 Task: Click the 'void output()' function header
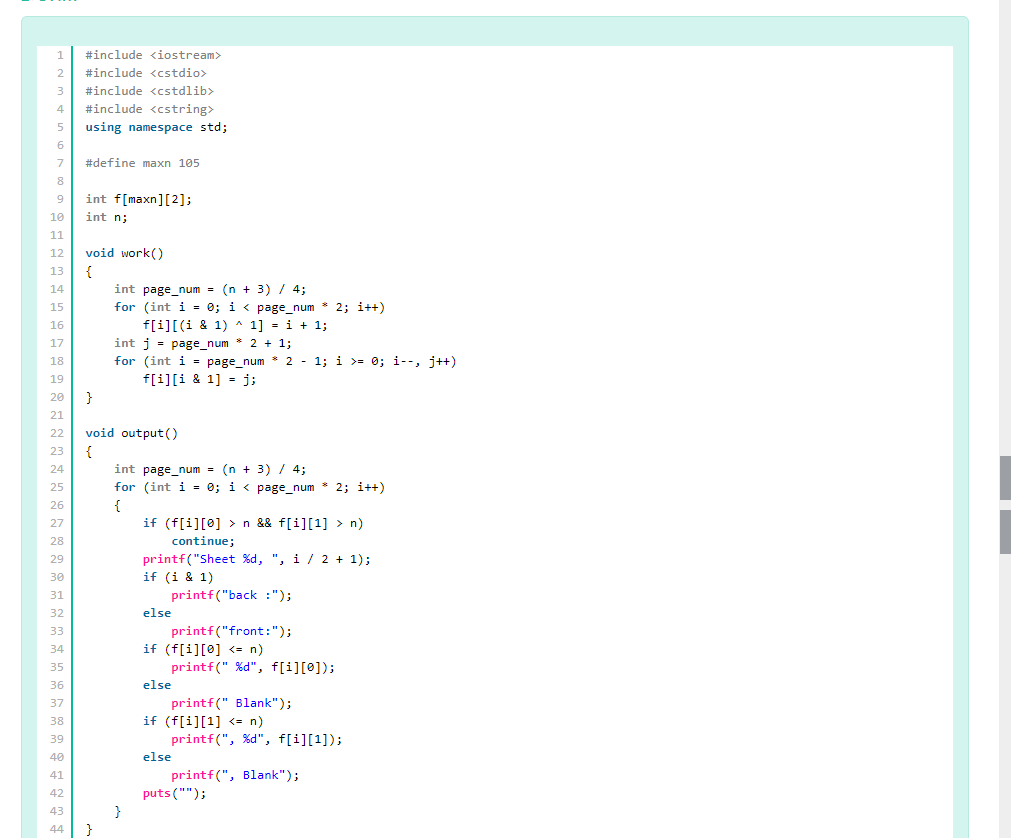132,433
